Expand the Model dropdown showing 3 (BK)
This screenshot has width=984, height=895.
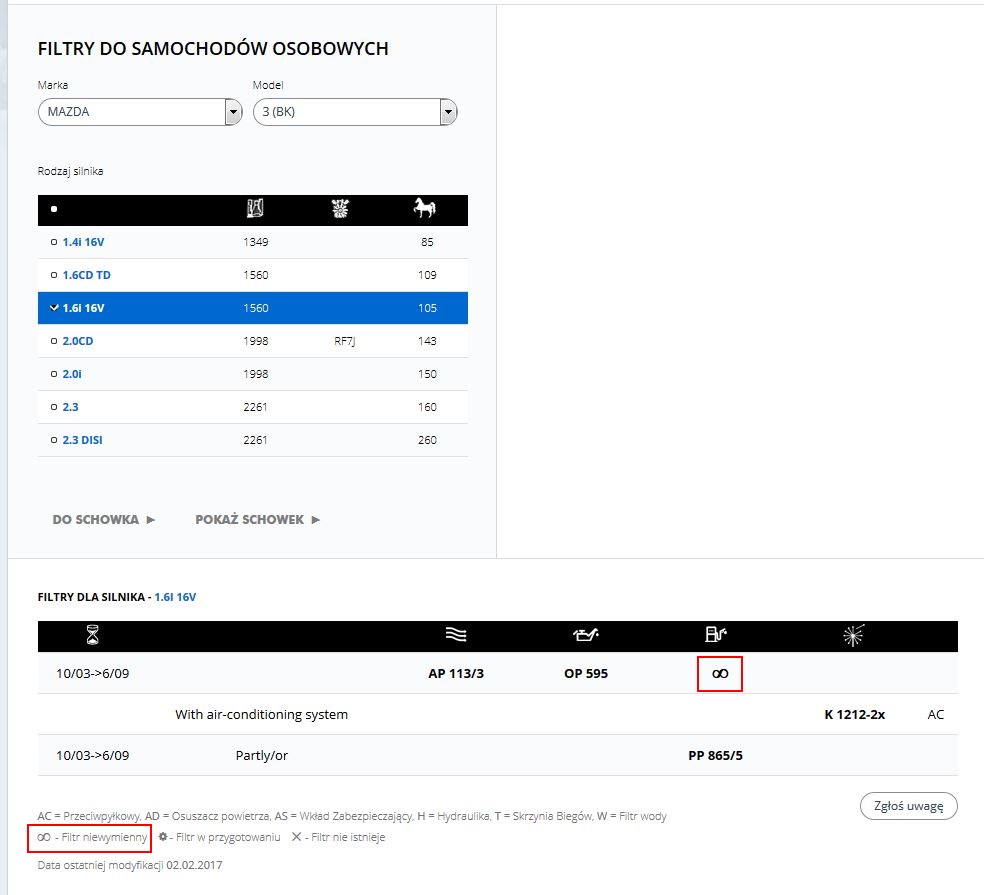[354, 112]
